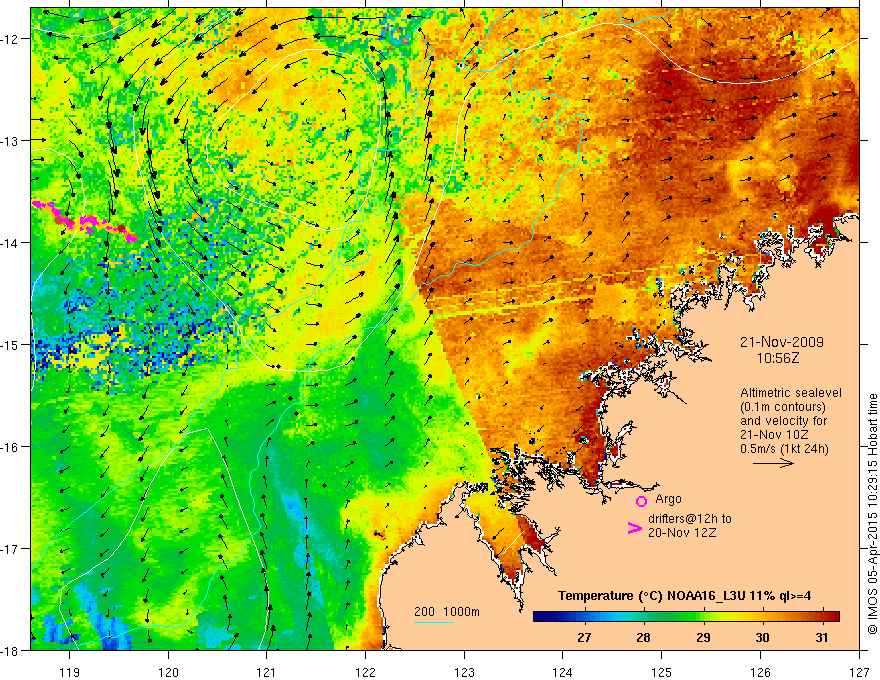Click the 'Altimetric sealevel' caption text
Viewport: 880px width, 680px height.
(x=791, y=393)
